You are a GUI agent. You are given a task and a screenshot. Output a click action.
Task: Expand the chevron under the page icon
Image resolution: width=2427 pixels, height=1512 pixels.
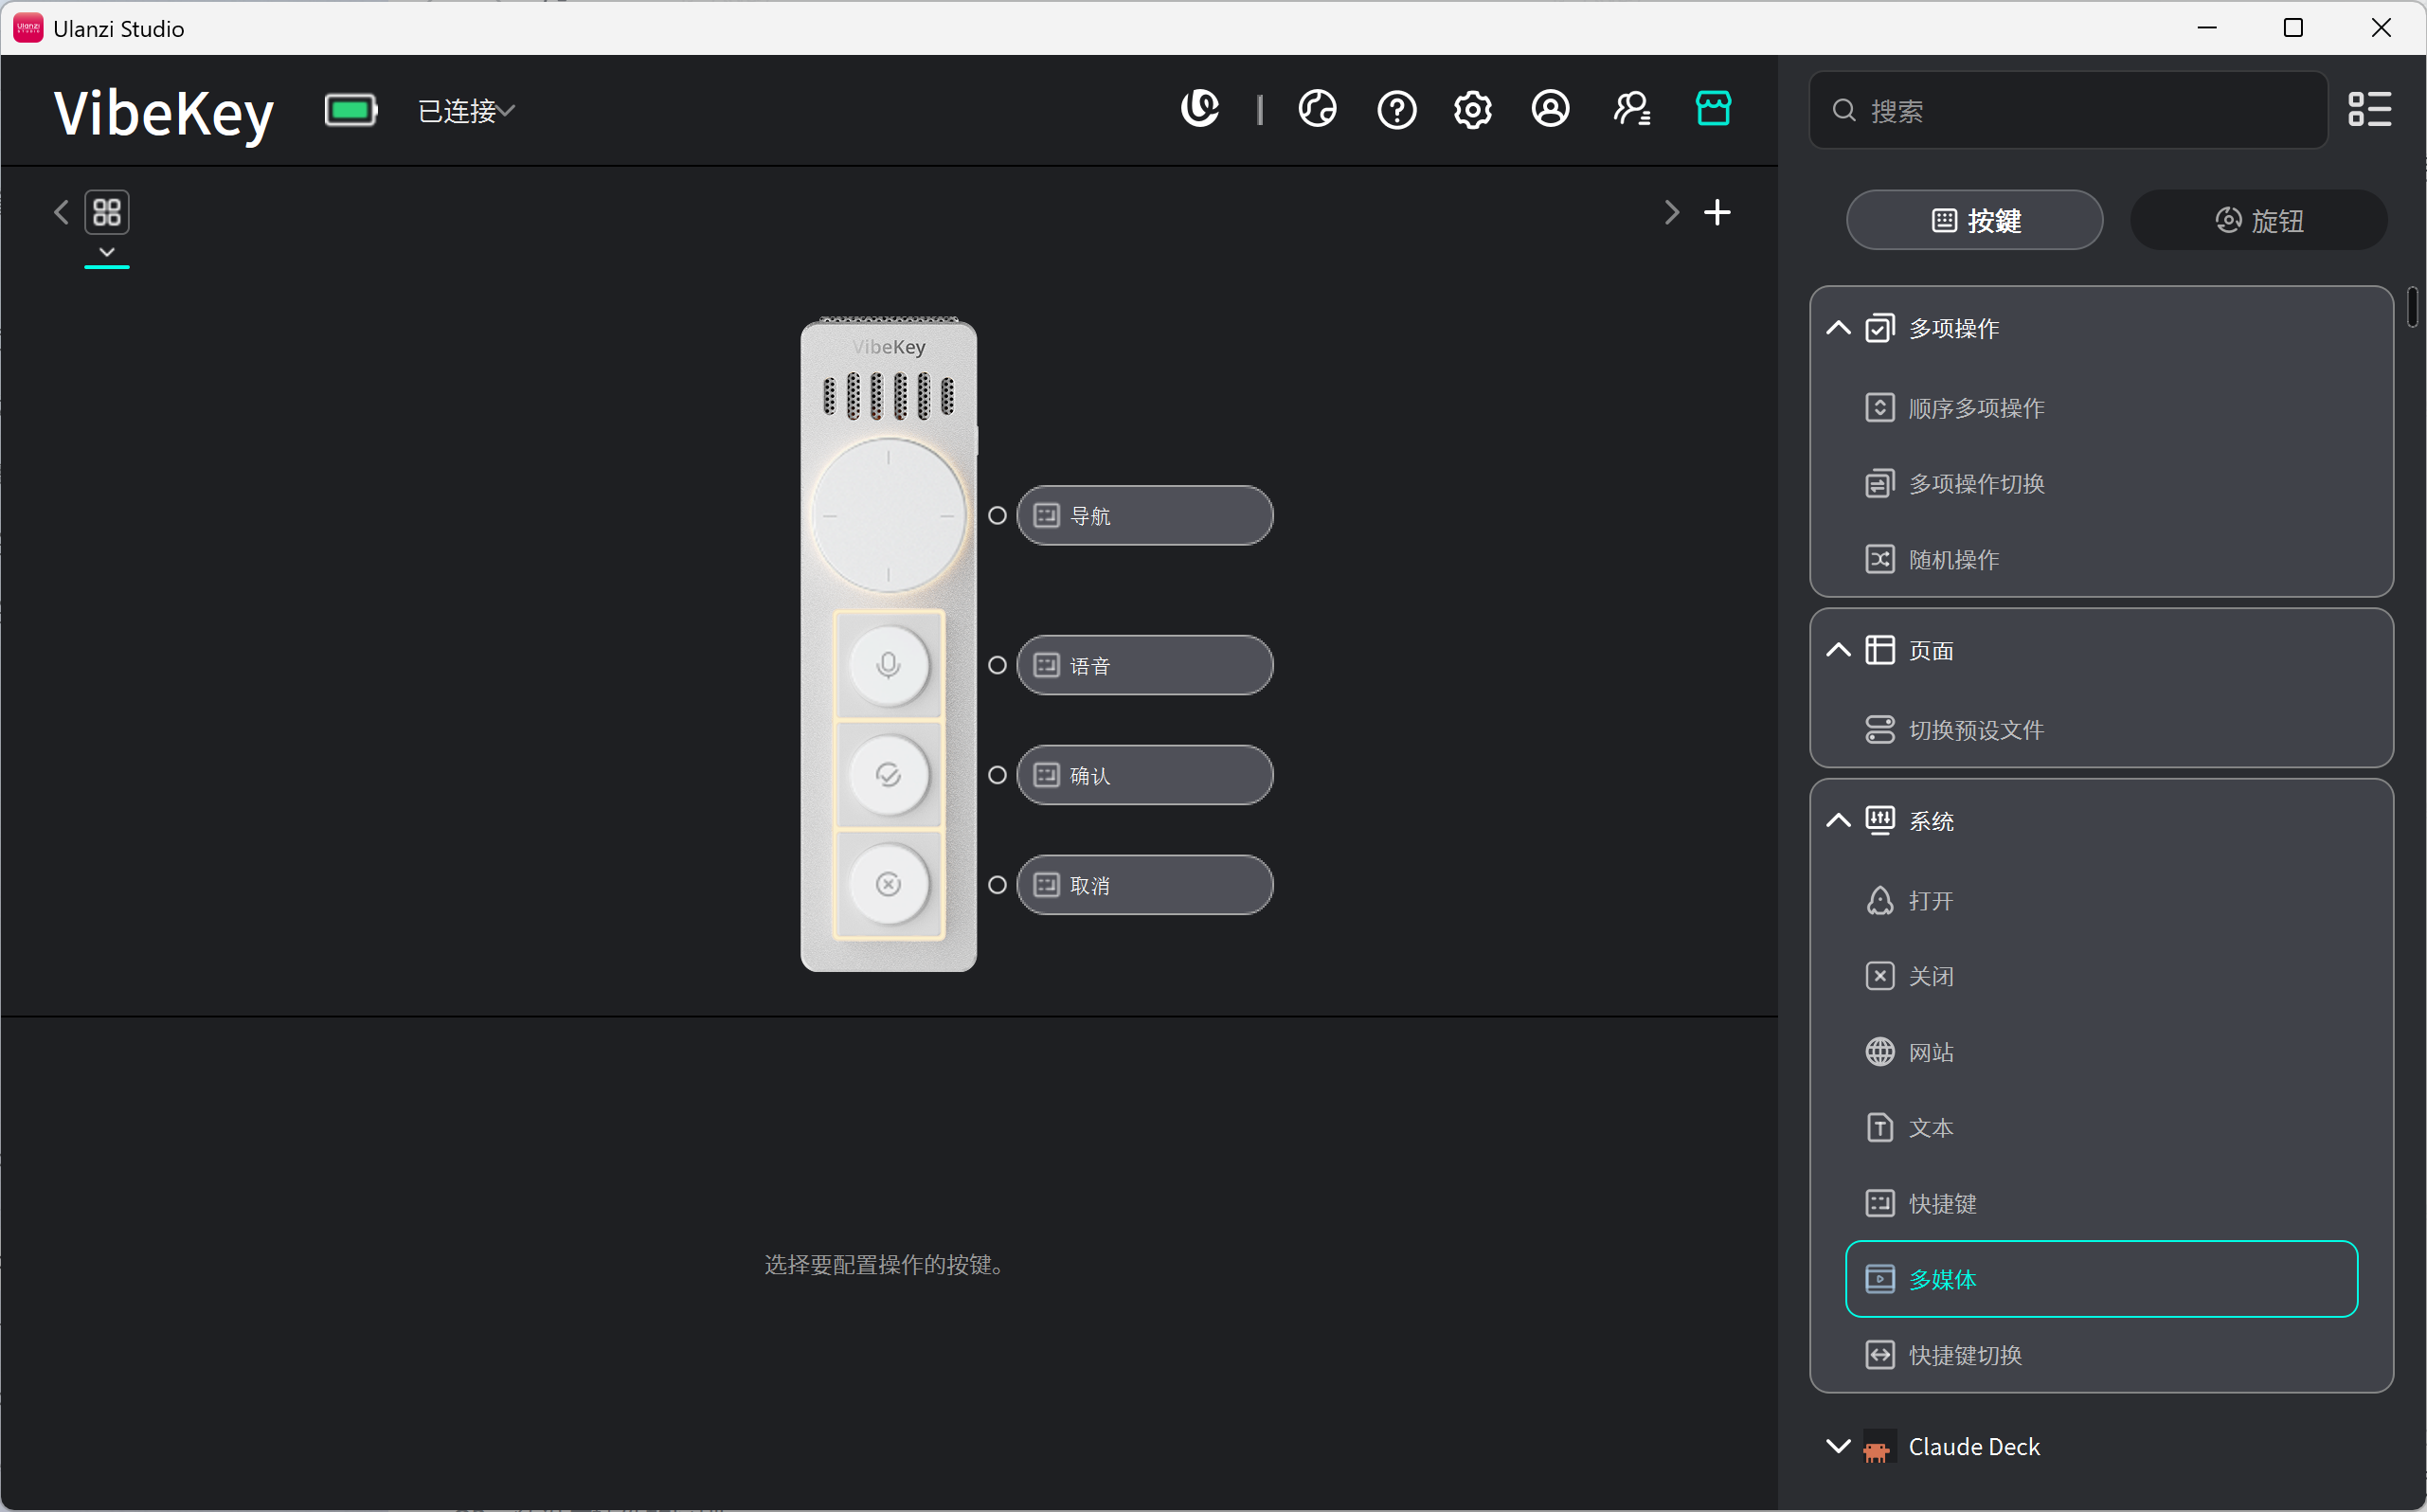107,252
